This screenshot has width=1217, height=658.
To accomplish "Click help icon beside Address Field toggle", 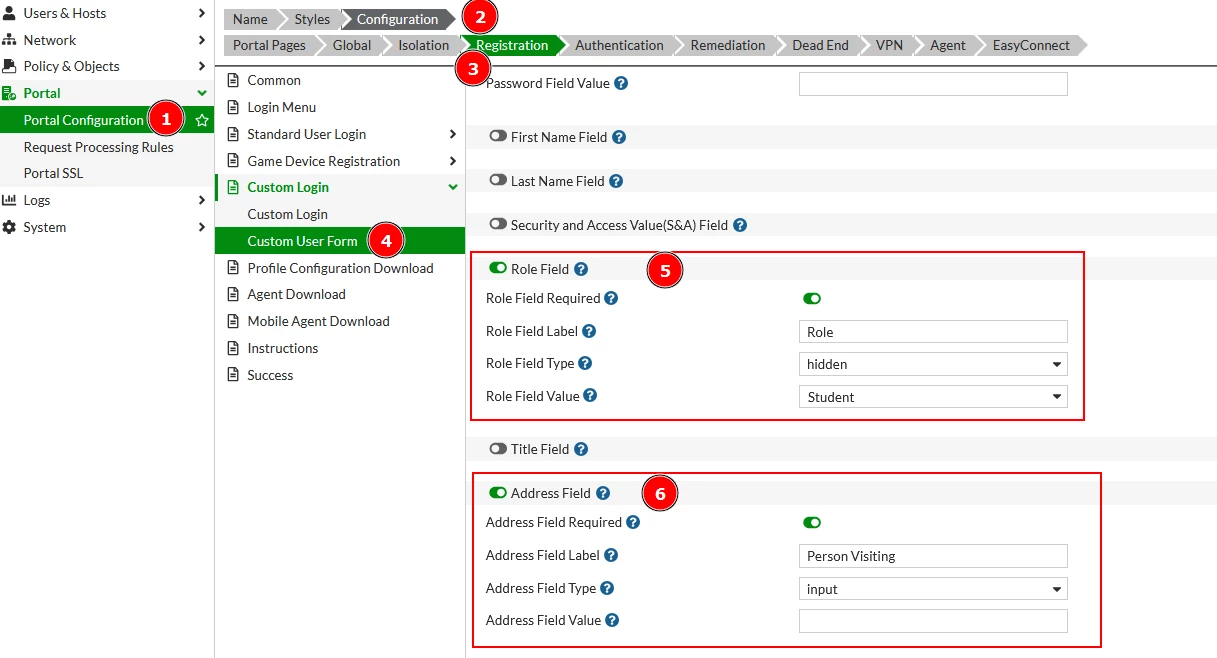I will [603, 493].
